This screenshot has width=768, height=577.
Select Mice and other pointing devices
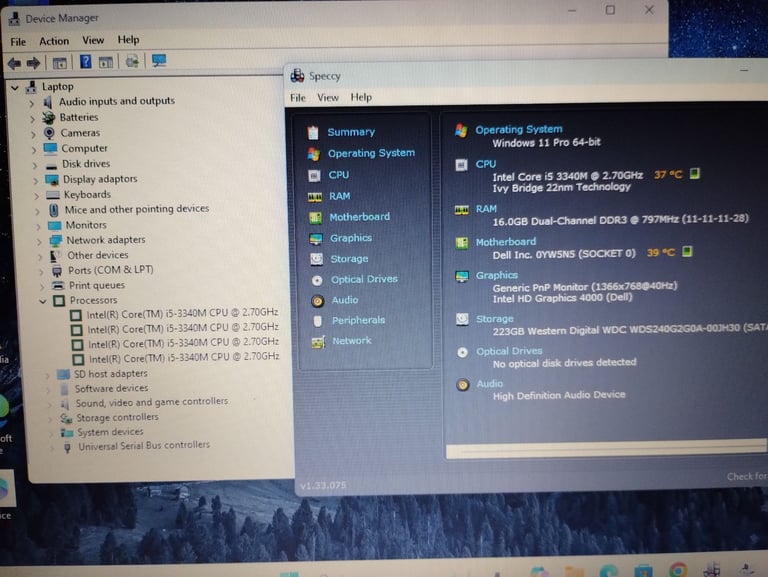[137, 209]
